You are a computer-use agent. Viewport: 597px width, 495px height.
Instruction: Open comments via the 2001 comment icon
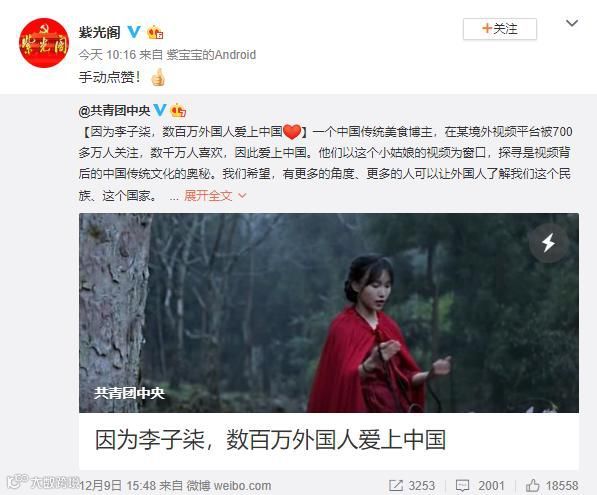[x=462, y=485]
